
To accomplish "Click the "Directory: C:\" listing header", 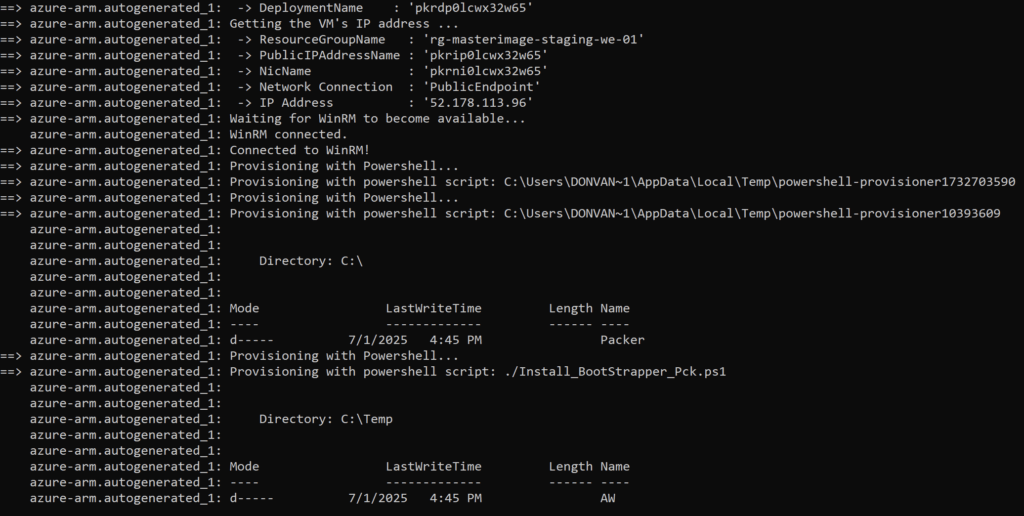I will [310, 261].
